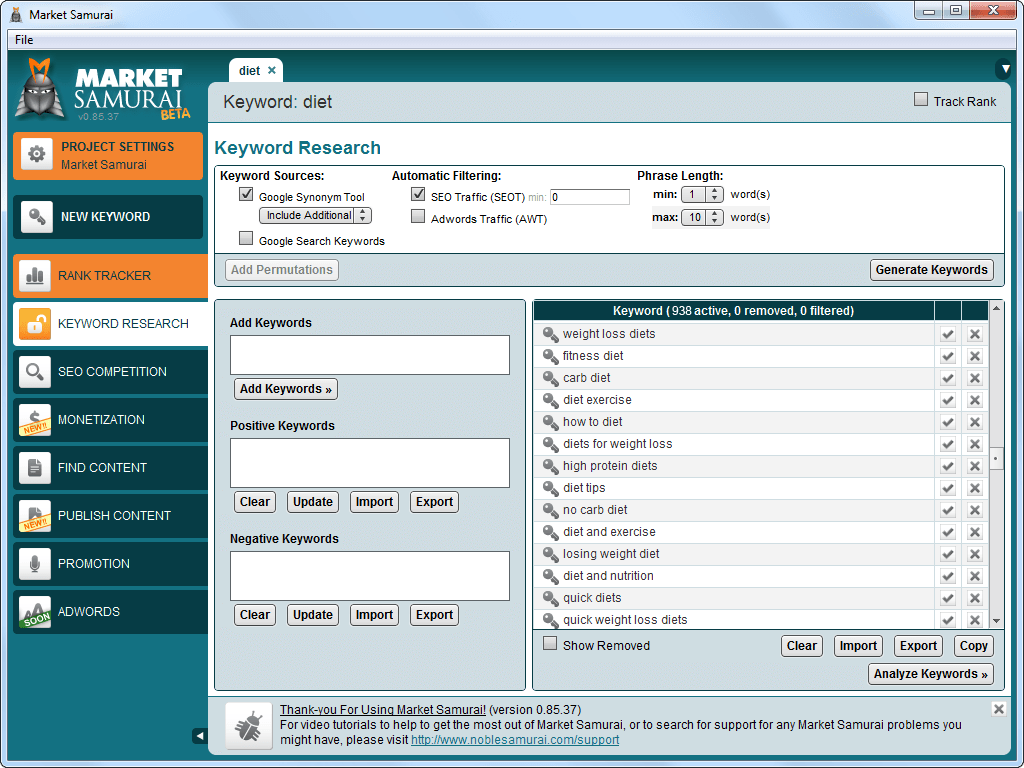Image resolution: width=1024 pixels, height=768 pixels.
Task: Click key icon beside 'carb diet'
Action: tap(550, 378)
